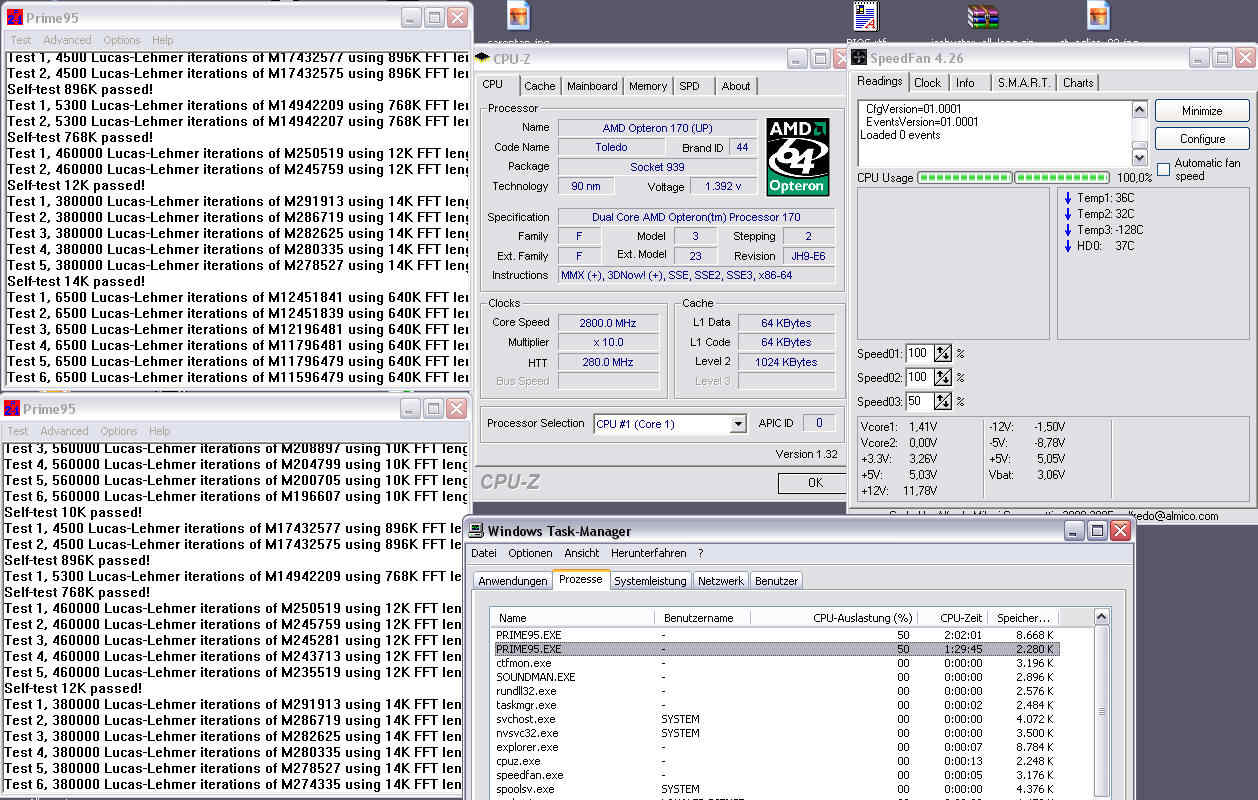Click the Speed03 value field showing 50
1258x800 pixels.
tap(919, 402)
